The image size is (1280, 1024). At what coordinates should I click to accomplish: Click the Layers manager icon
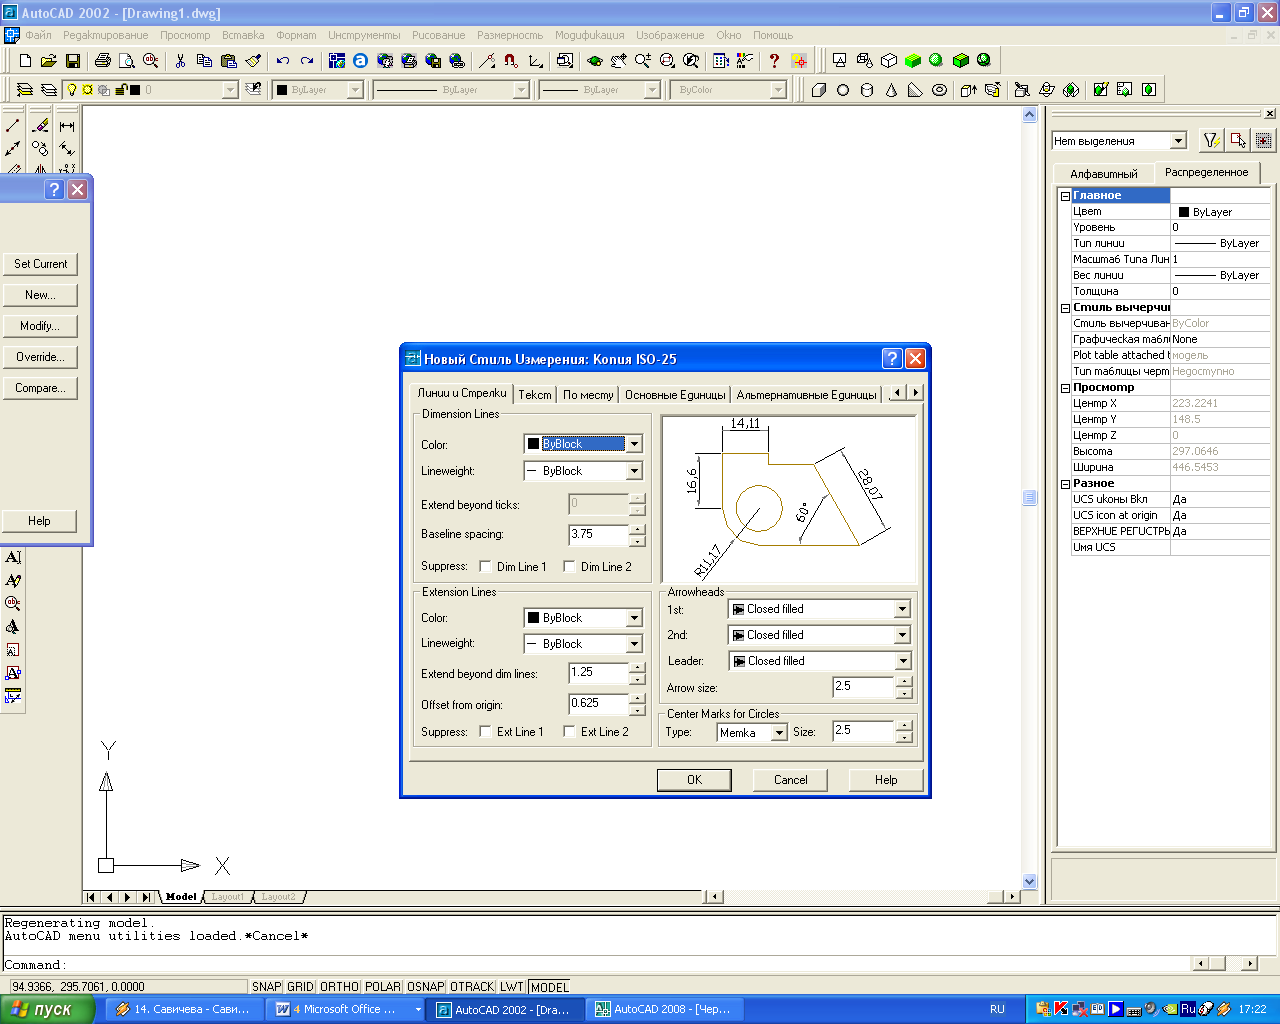point(25,90)
